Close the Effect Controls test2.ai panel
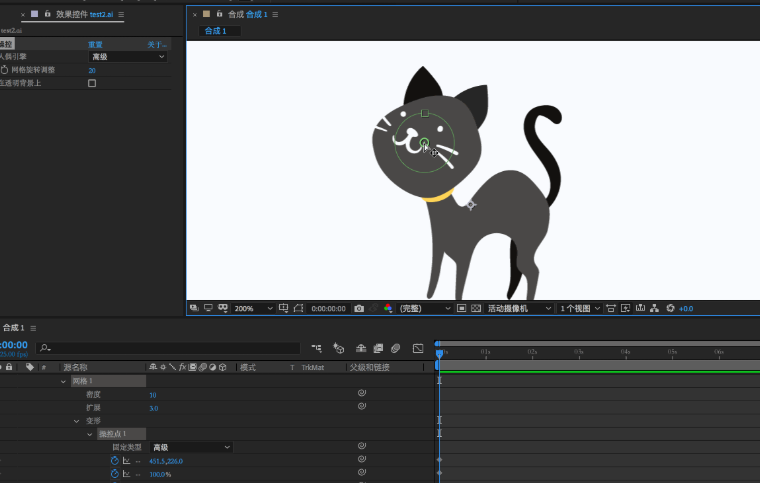Image resolution: width=760 pixels, height=483 pixels. (23, 15)
